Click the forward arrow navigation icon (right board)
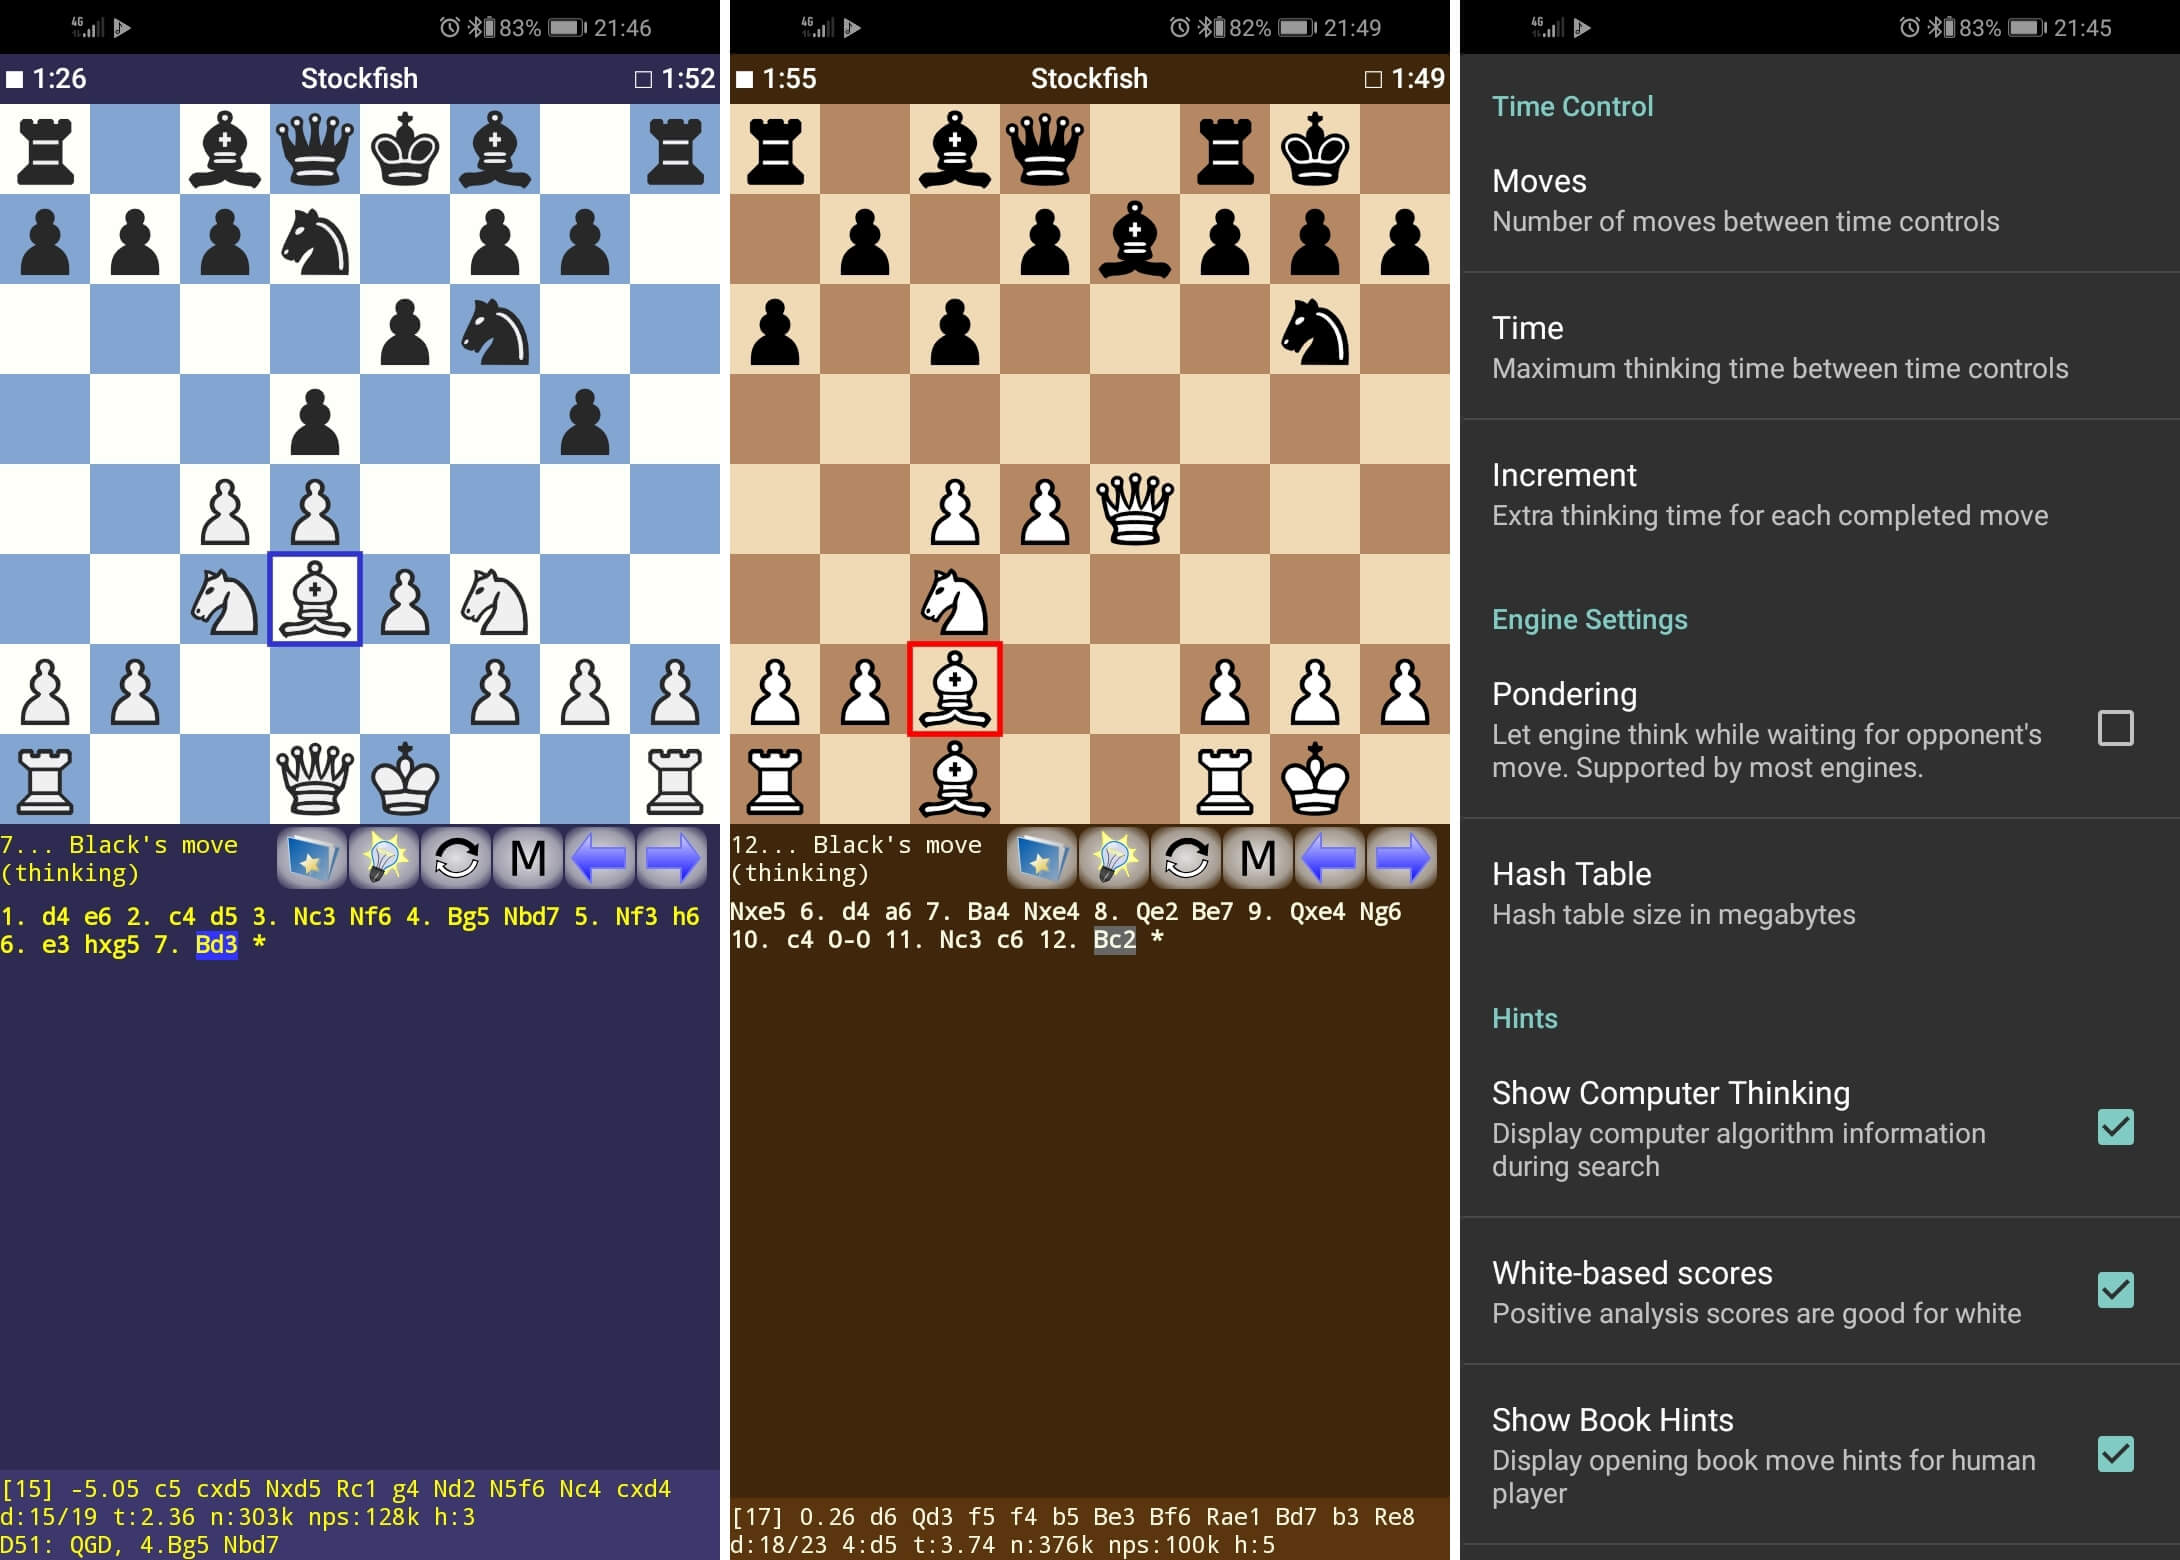This screenshot has width=2180, height=1560. coord(1408,861)
